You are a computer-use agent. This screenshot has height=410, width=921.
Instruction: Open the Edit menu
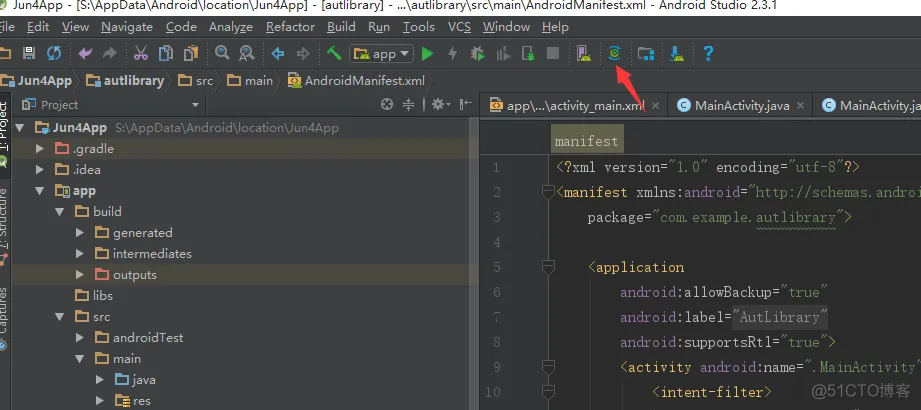[38, 27]
